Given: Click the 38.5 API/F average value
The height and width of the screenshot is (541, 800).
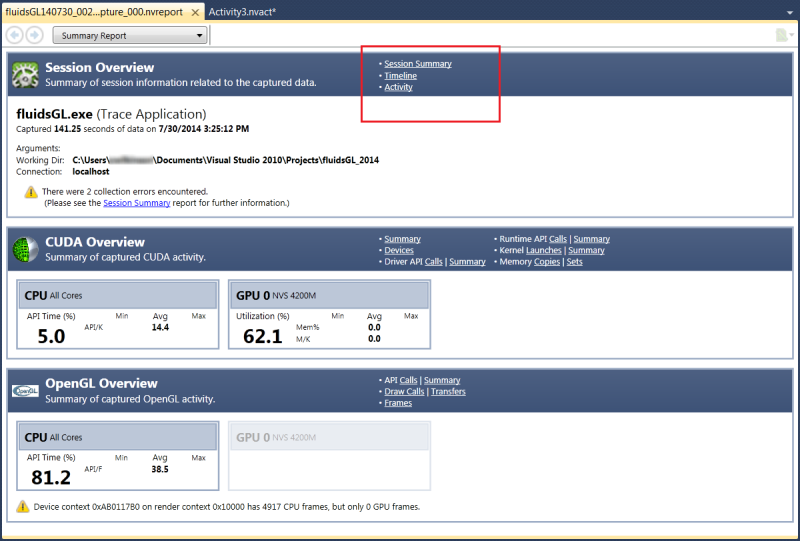Looking at the screenshot, I should coord(160,469).
